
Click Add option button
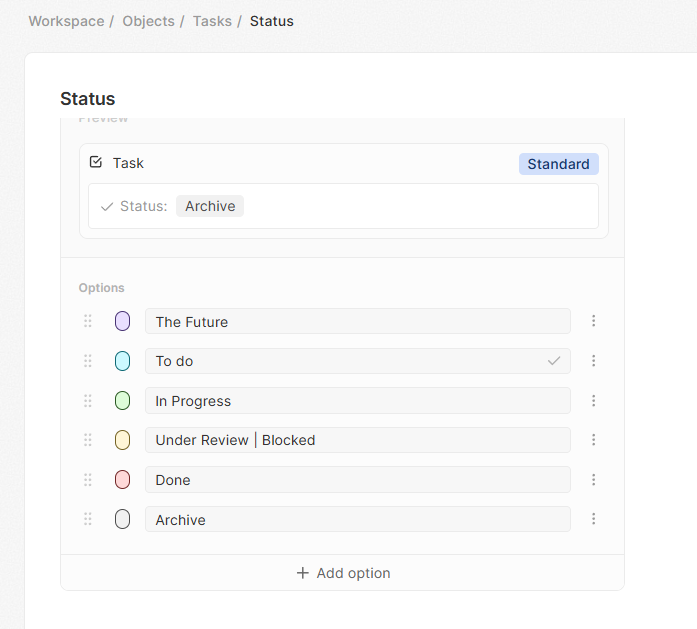click(x=343, y=573)
